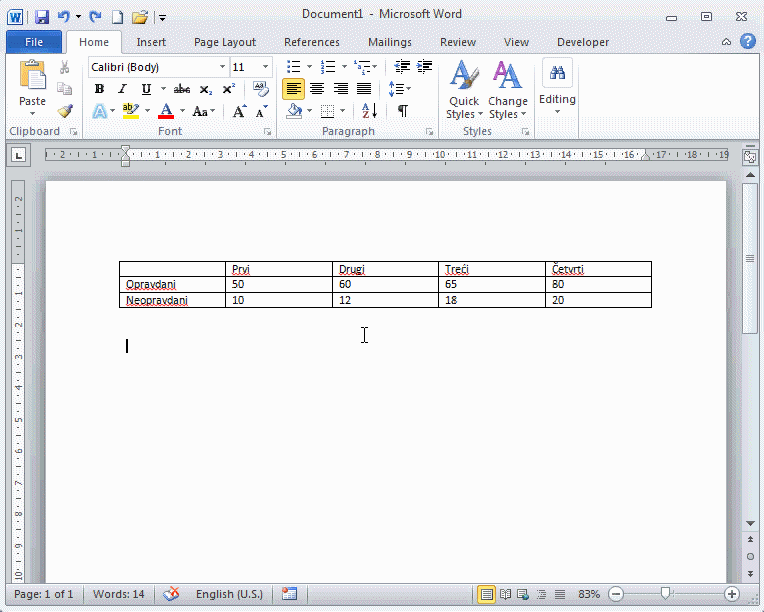The image size is (764, 612).
Task: Open the File tab
Action: (33, 42)
